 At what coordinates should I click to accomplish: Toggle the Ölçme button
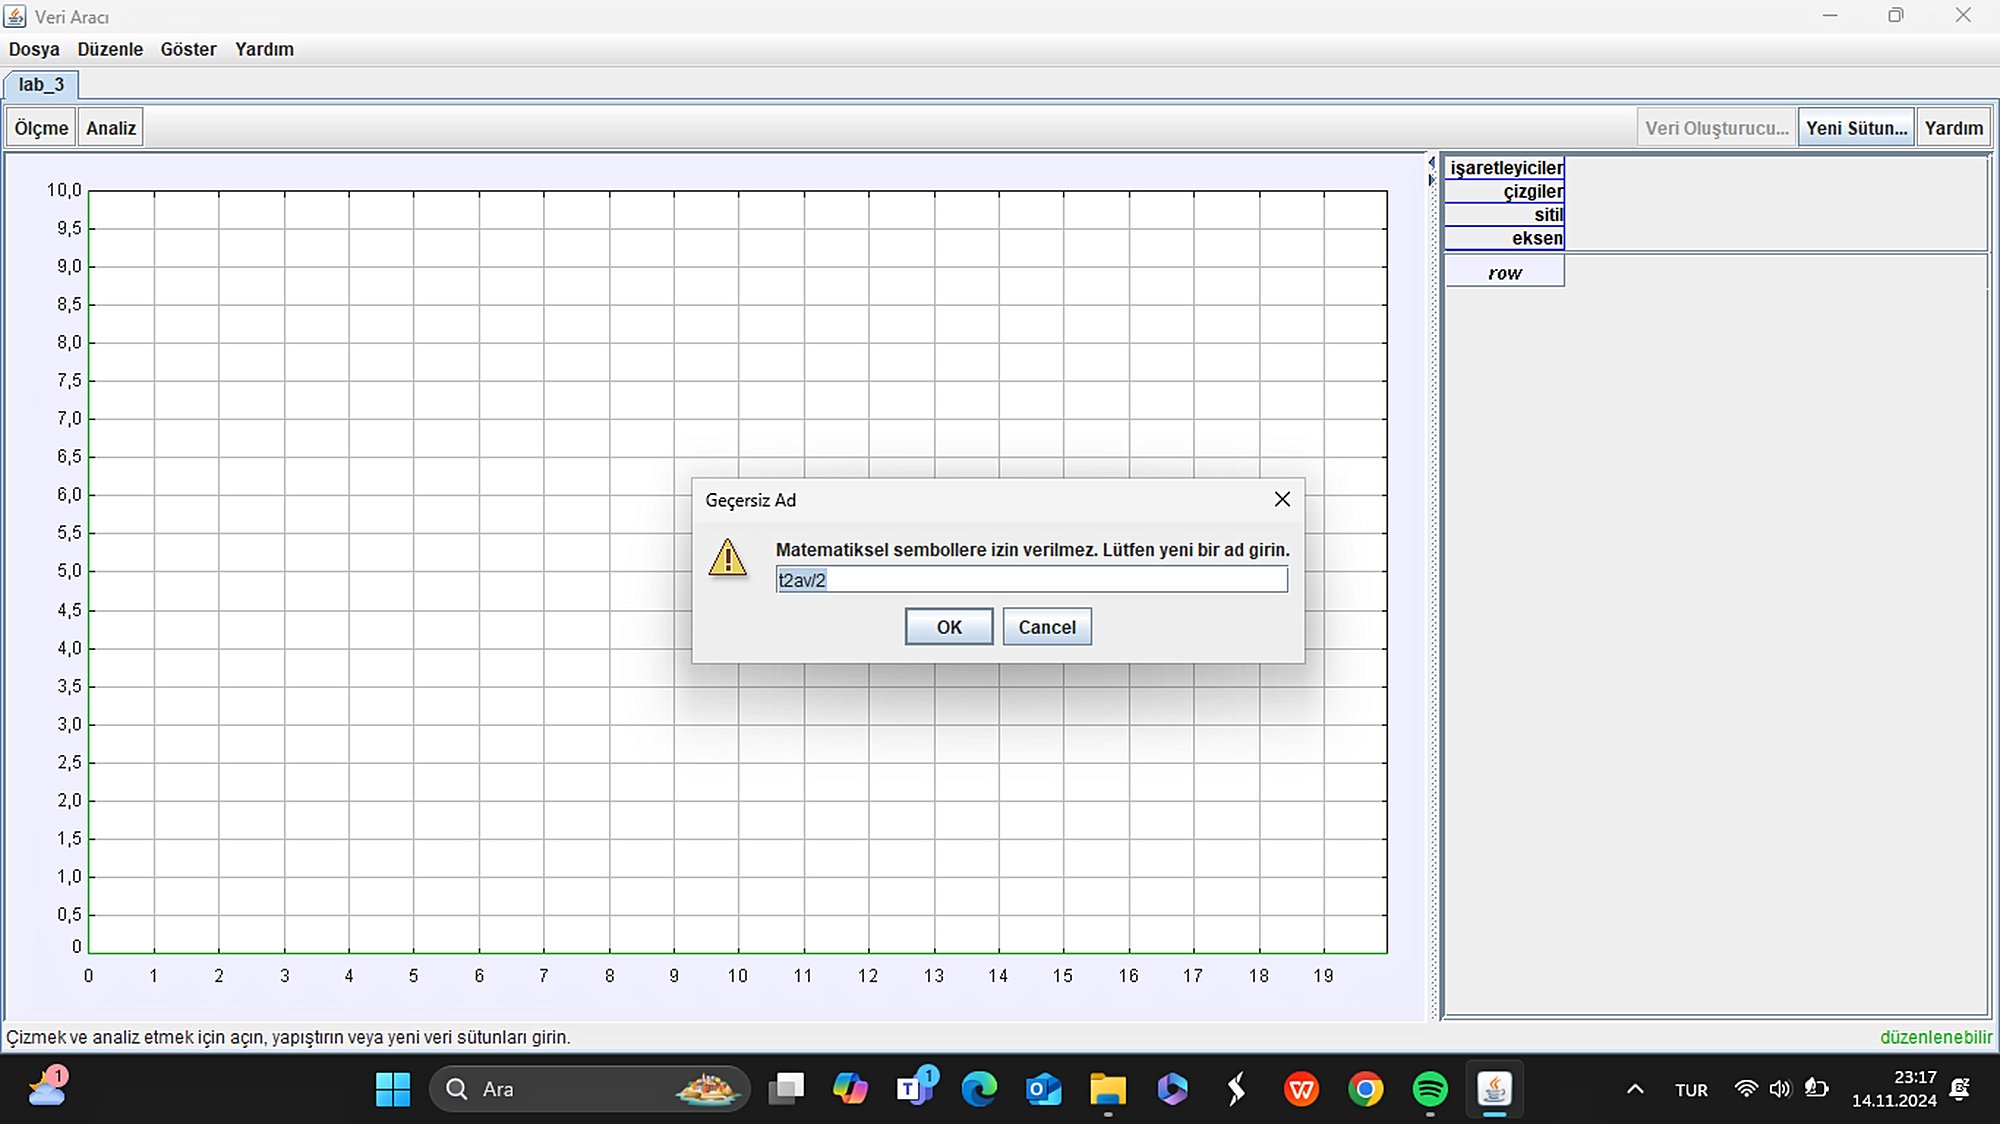(x=41, y=128)
